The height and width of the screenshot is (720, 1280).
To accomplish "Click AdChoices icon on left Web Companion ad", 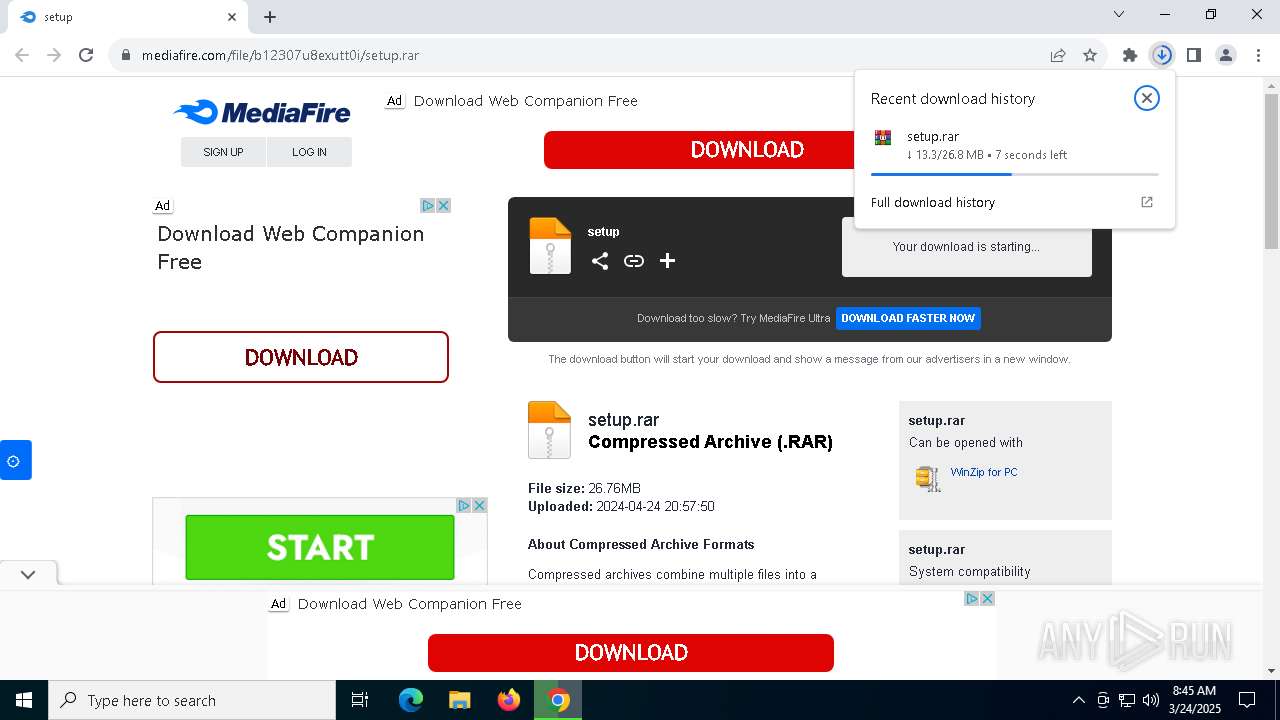I will coord(428,205).
